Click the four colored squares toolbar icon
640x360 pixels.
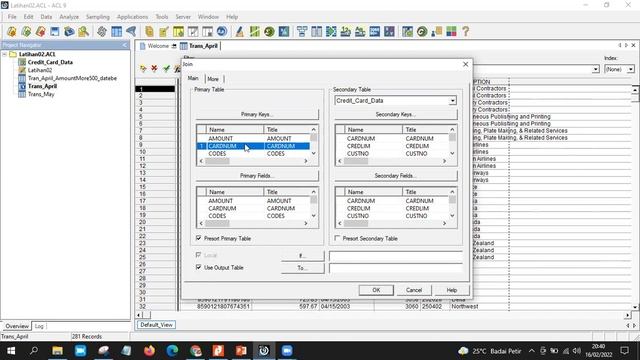click(x=451, y=31)
